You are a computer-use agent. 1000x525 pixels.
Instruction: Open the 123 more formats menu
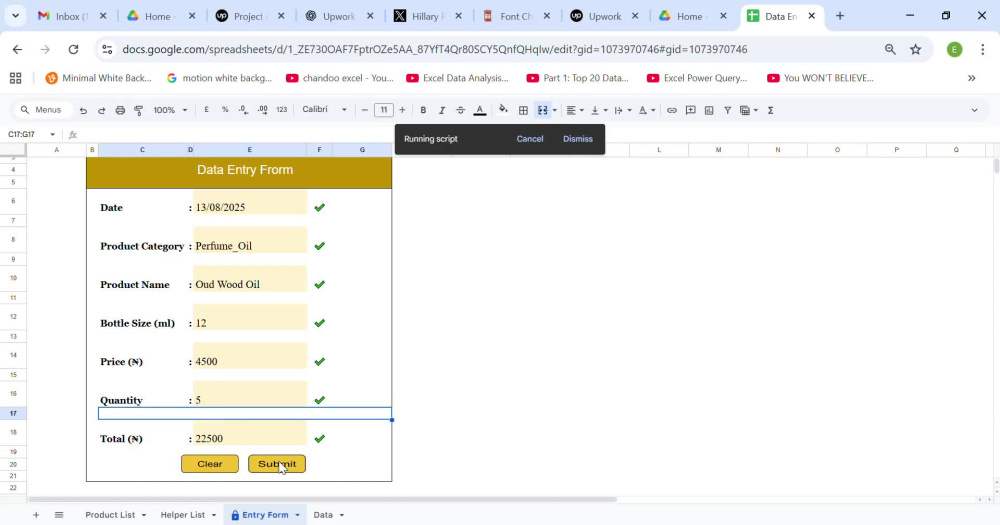[281, 110]
